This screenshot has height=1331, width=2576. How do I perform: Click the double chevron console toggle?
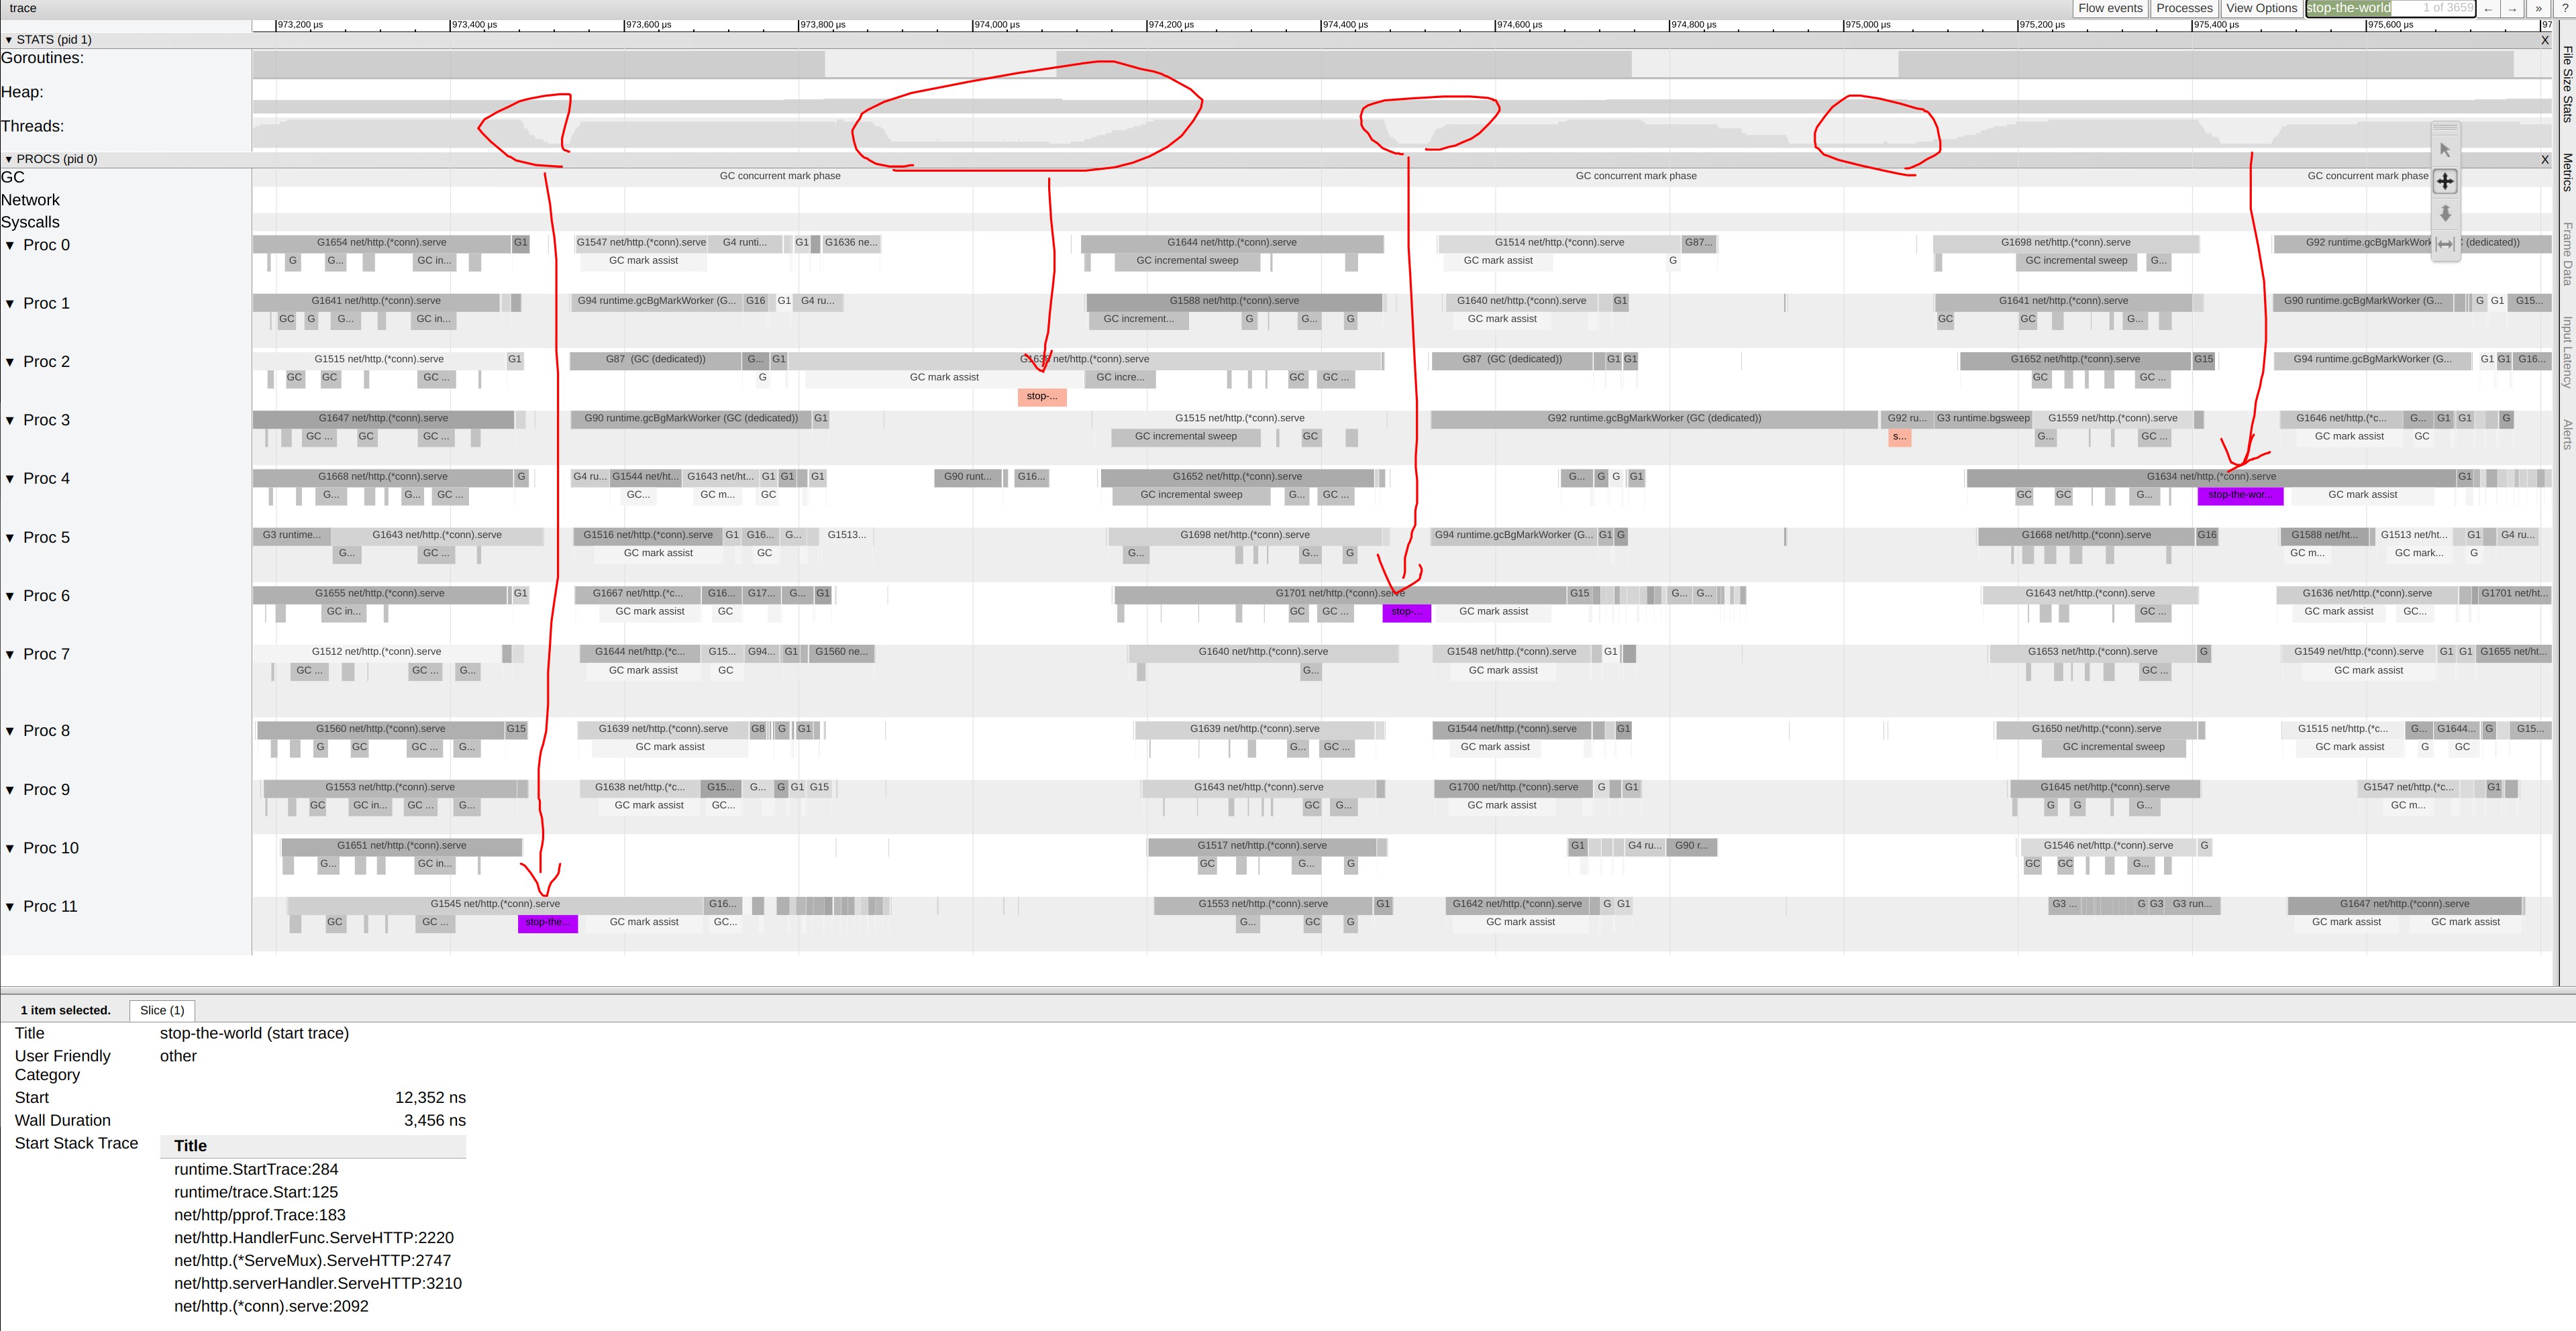tap(2538, 8)
